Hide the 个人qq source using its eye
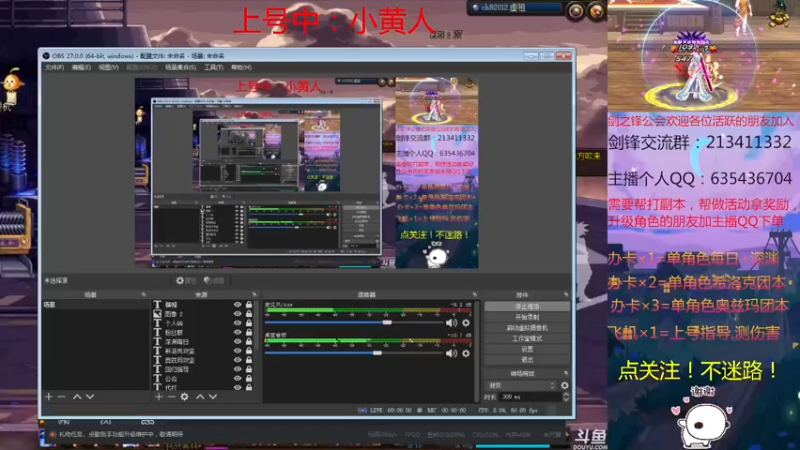Viewport: 800px width, 450px height. [237, 323]
